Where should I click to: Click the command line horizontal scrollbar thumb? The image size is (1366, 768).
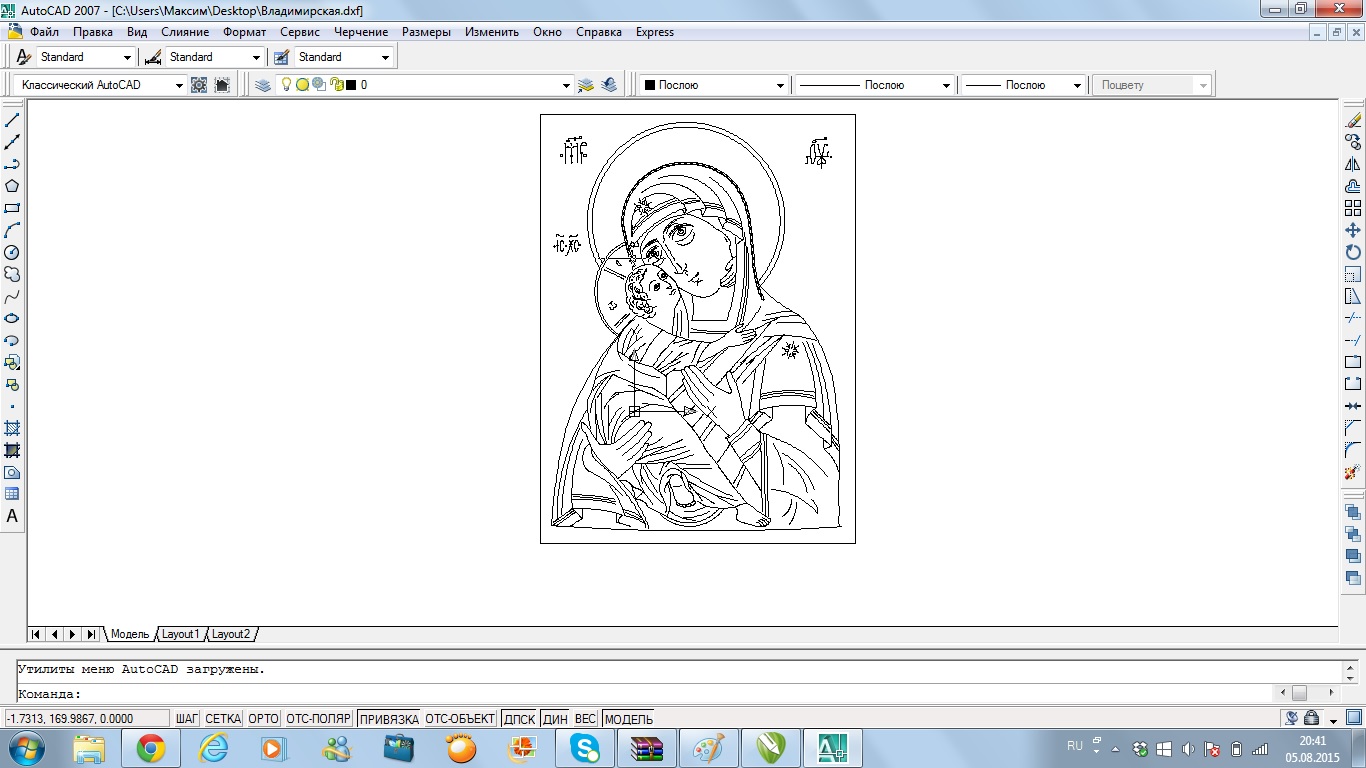(1299, 692)
